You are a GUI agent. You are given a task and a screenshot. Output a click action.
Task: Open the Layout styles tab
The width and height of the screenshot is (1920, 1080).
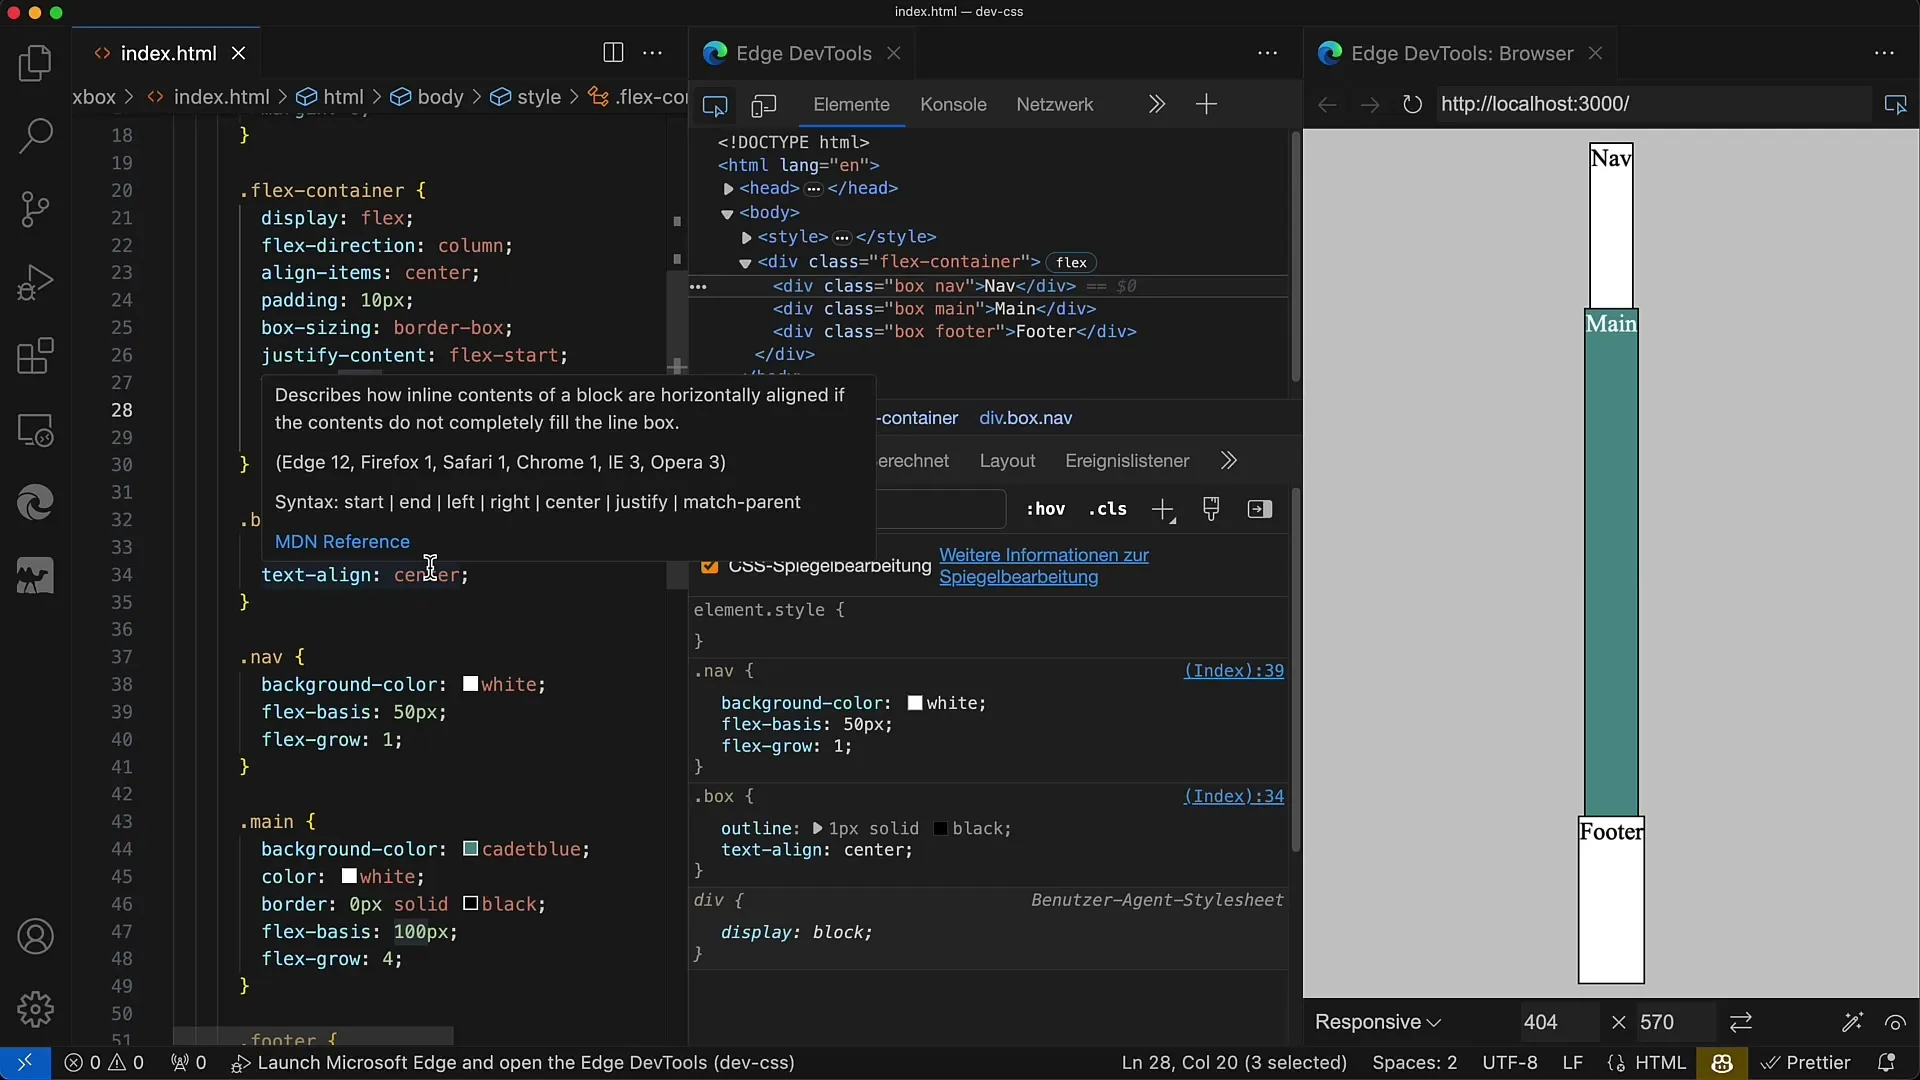pos(1007,461)
